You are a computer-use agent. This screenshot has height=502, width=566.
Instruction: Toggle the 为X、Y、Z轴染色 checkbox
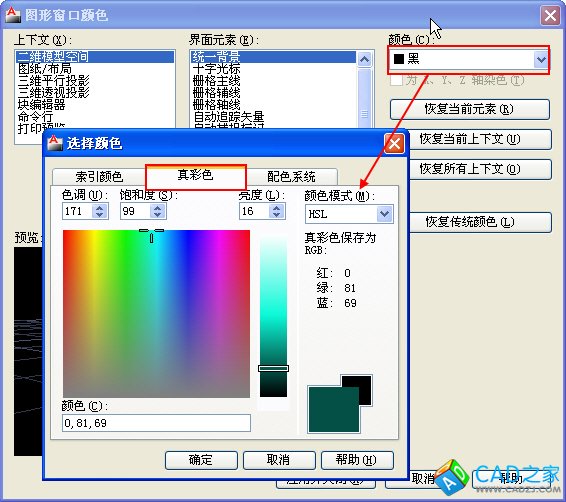[x=396, y=80]
